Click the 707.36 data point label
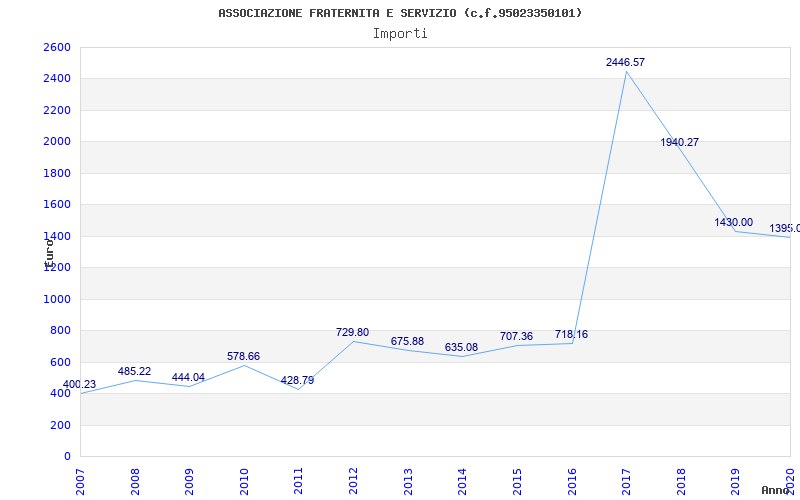This screenshot has width=800, height=500. point(516,336)
